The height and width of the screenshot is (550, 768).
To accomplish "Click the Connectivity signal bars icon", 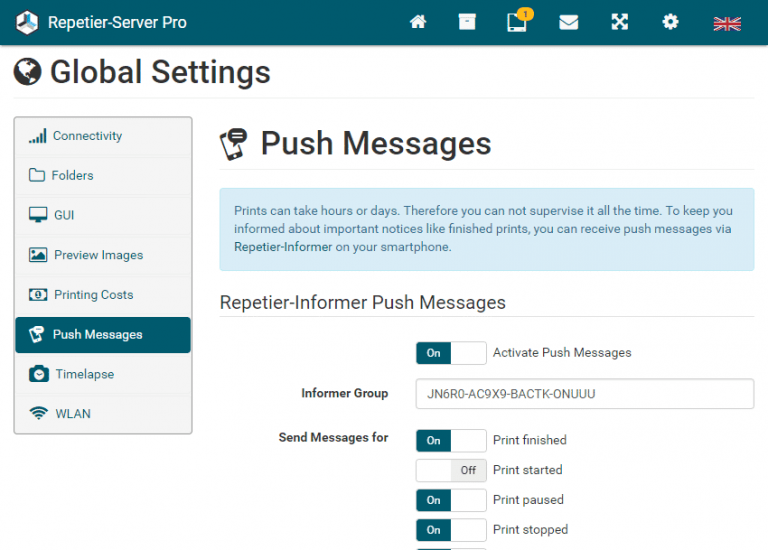I will [38, 136].
